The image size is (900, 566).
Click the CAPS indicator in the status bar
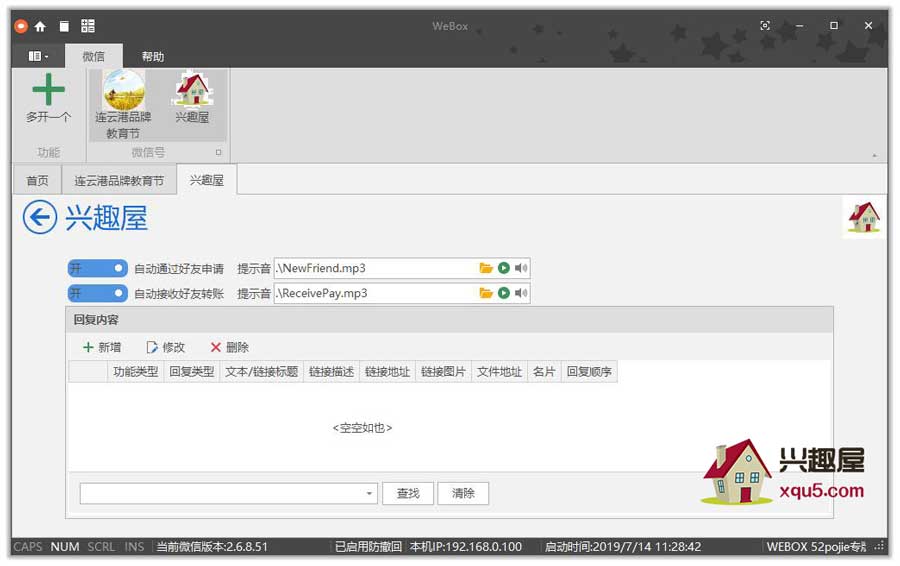28,546
